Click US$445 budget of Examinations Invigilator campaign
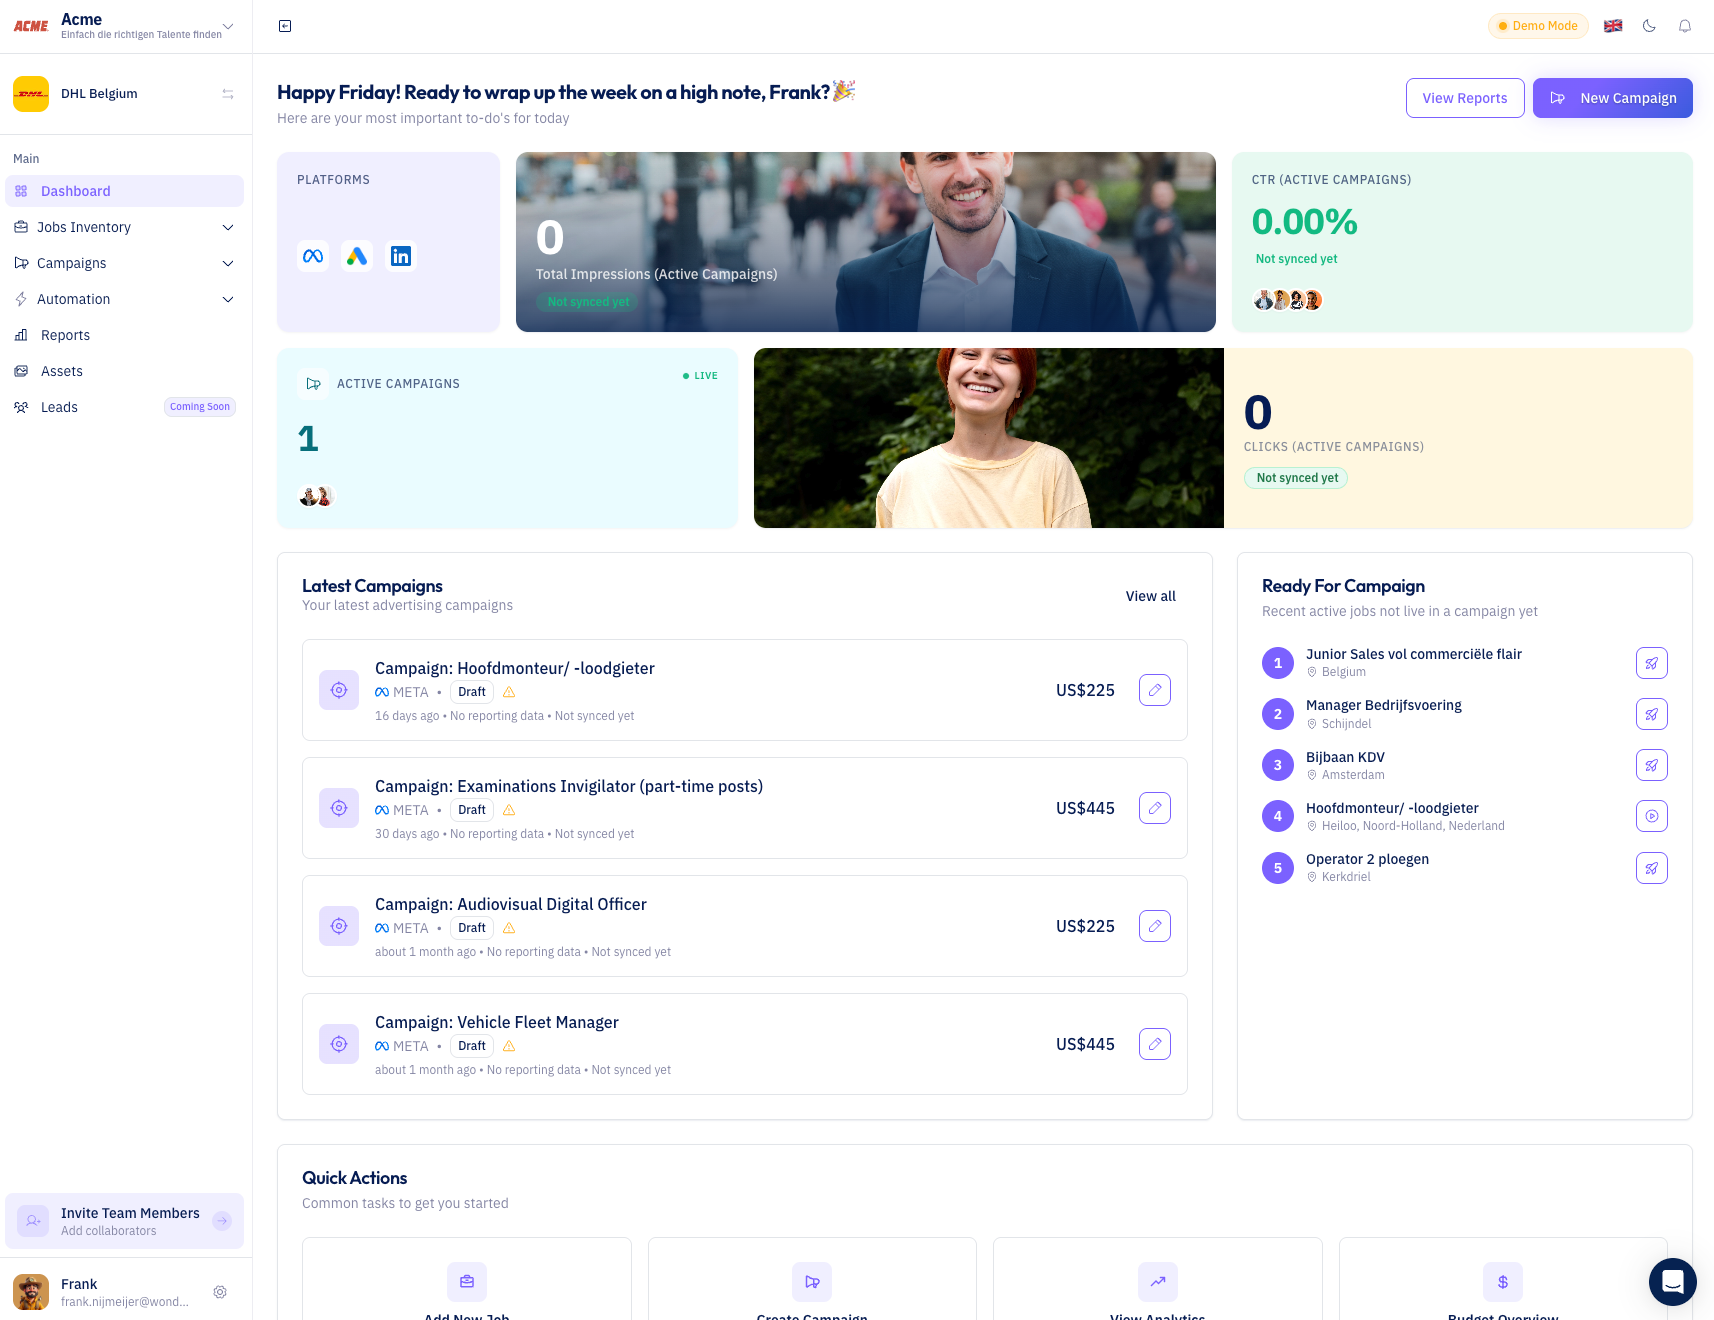1714x1320 pixels. pos(1085,808)
